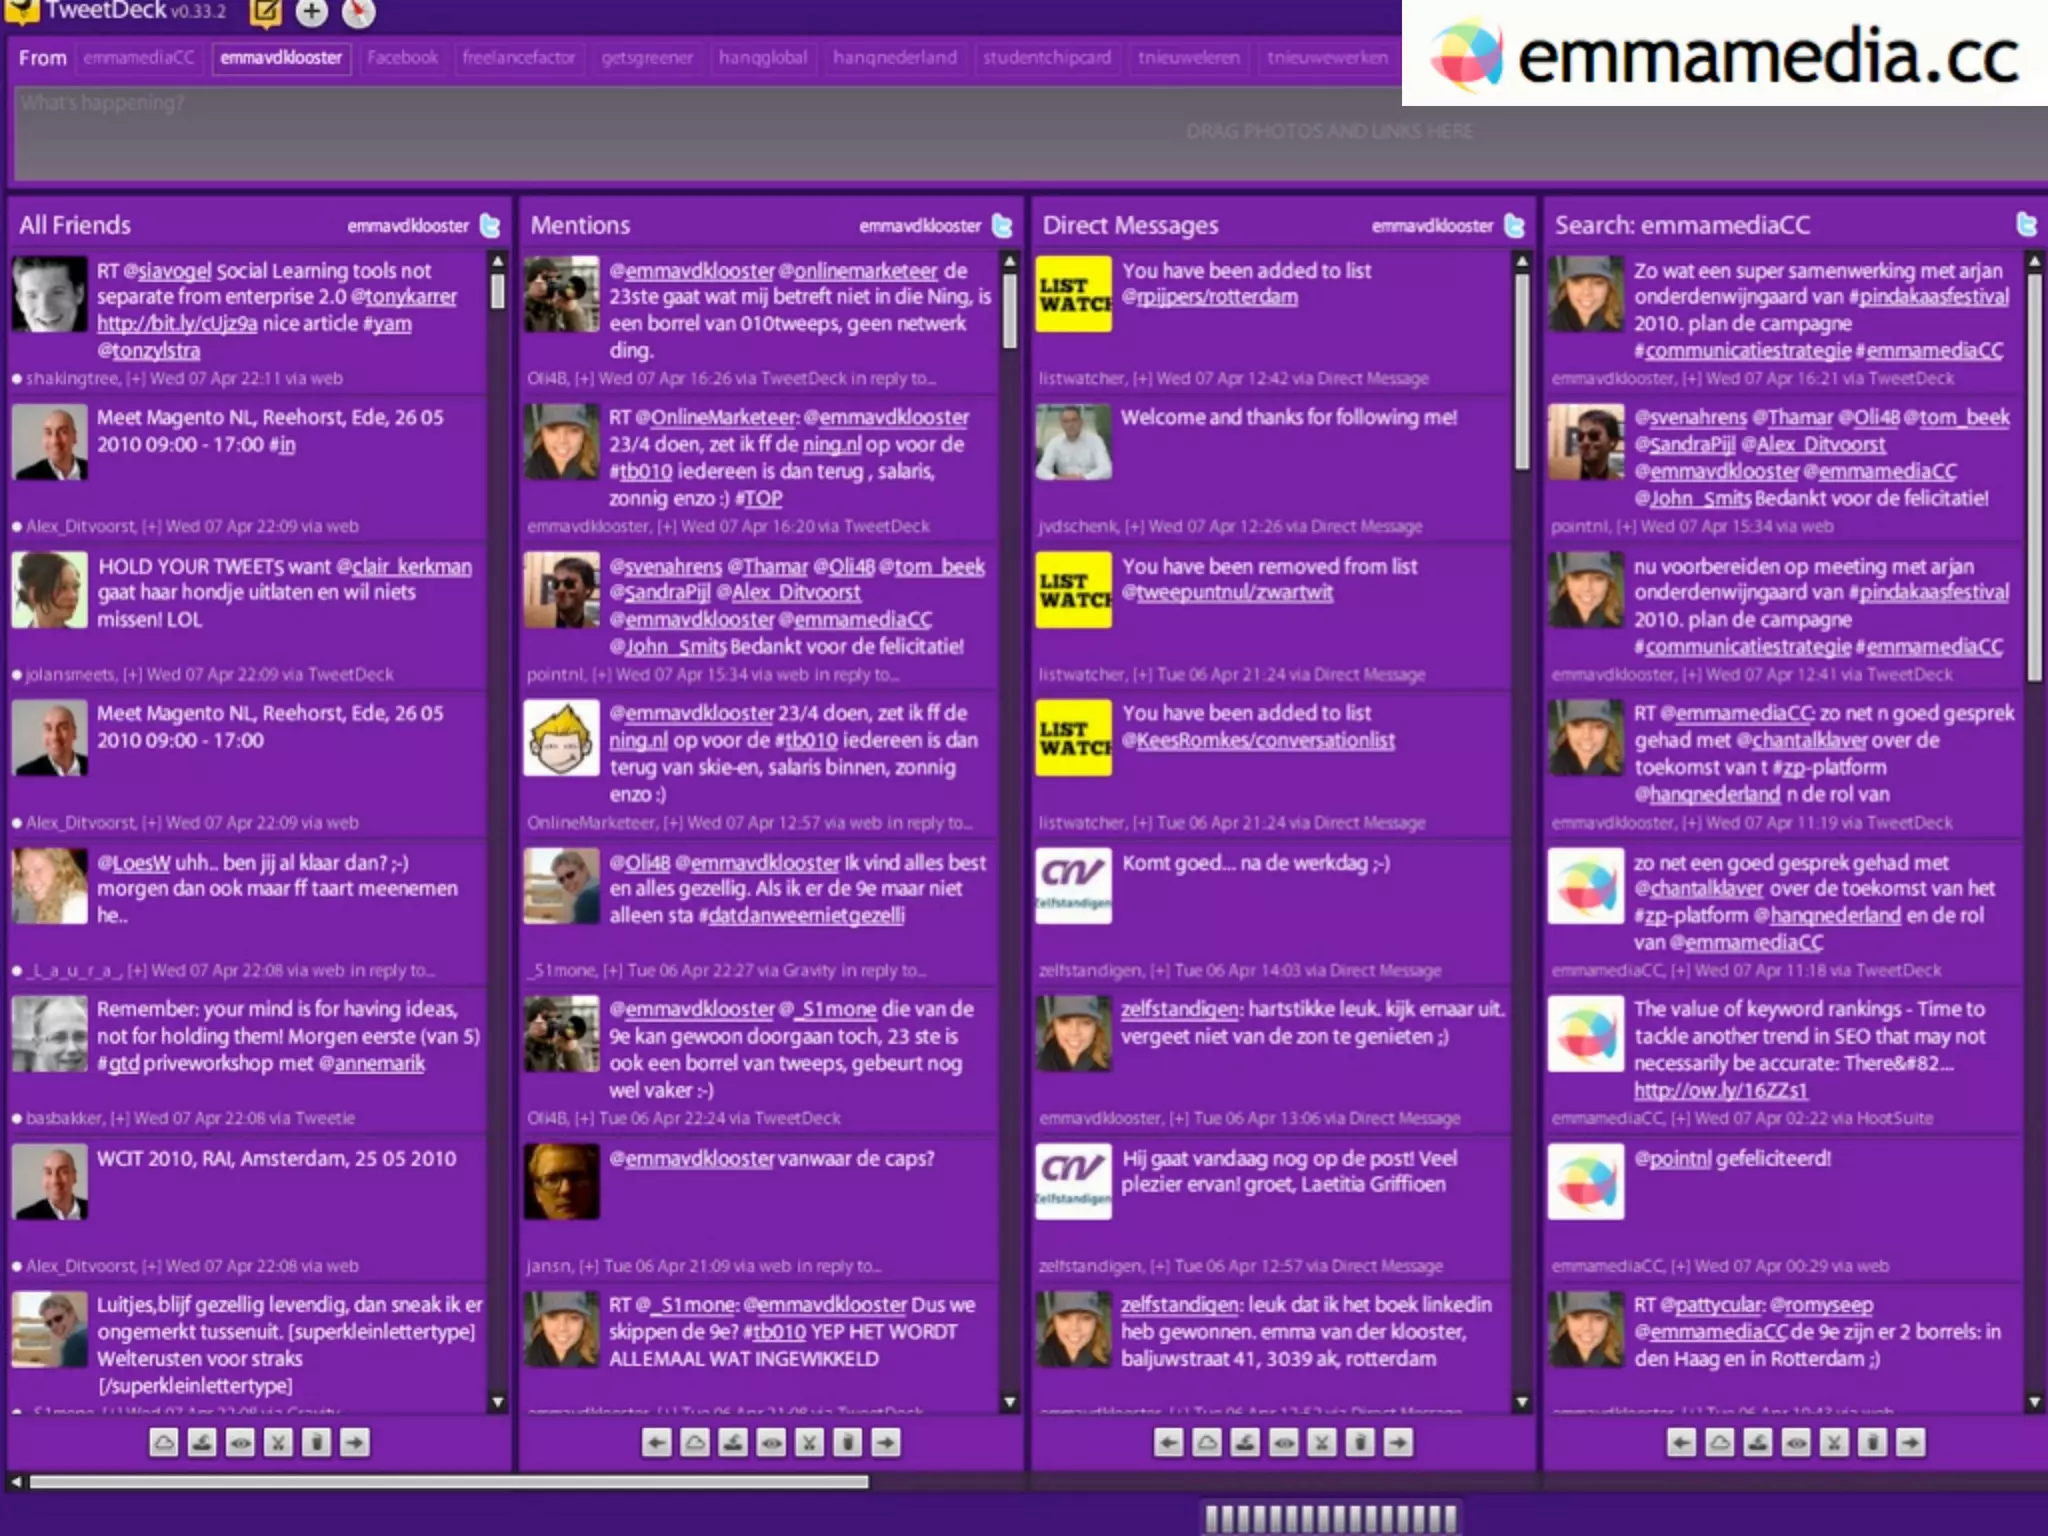The image size is (2048, 1536).
Task: Toggle the Facebook sending account
Action: (x=402, y=58)
